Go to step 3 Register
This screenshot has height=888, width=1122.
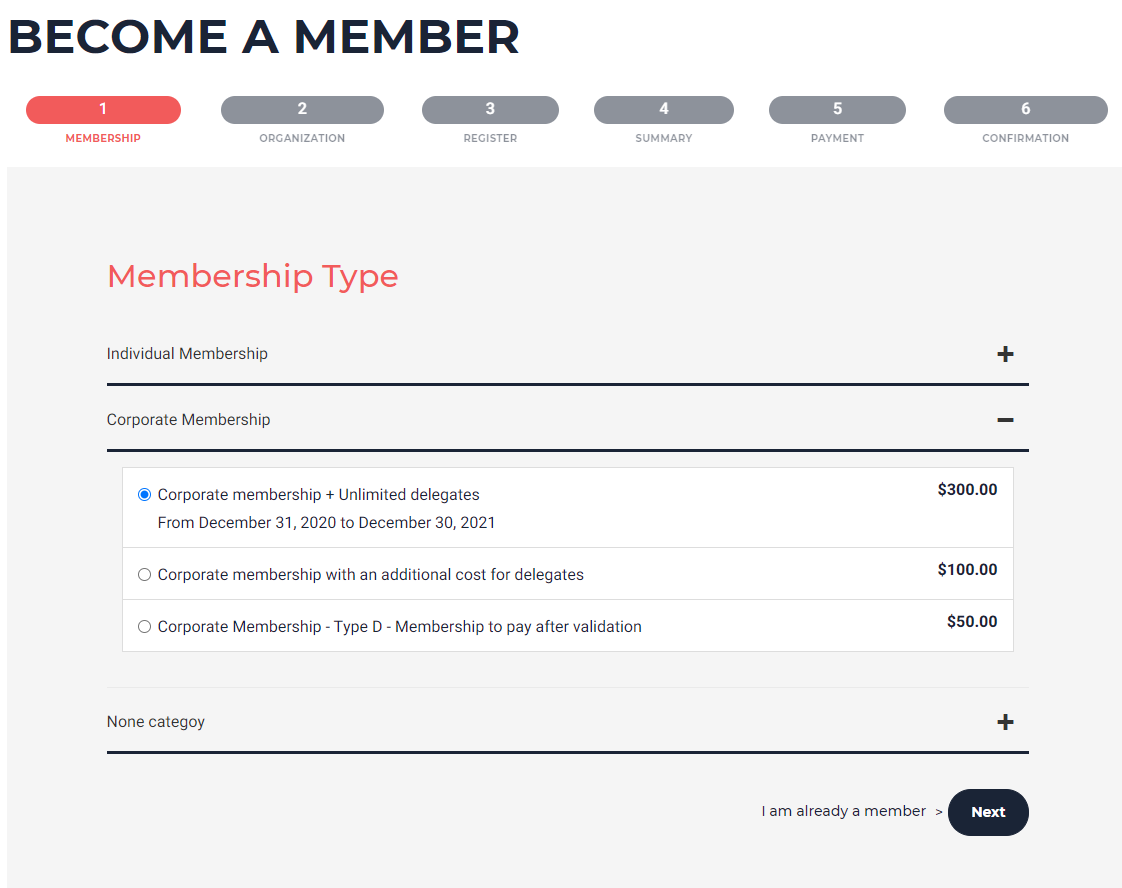click(x=490, y=110)
